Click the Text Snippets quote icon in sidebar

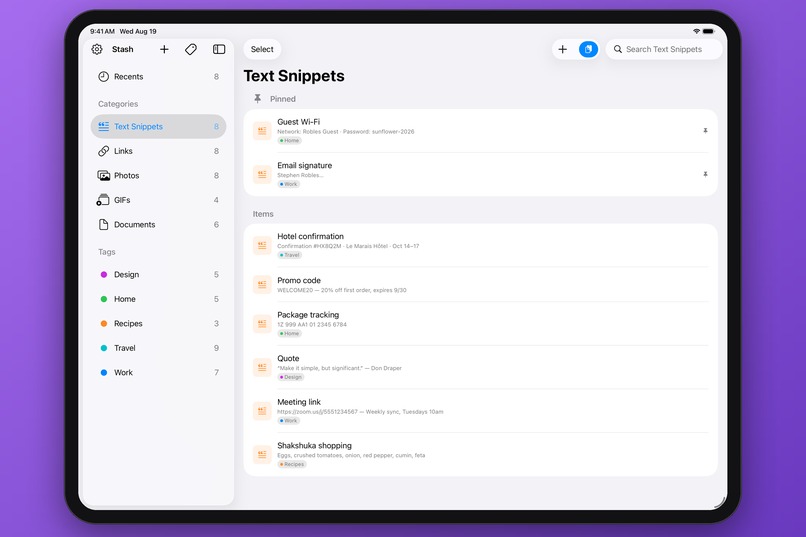tap(103, 126)
